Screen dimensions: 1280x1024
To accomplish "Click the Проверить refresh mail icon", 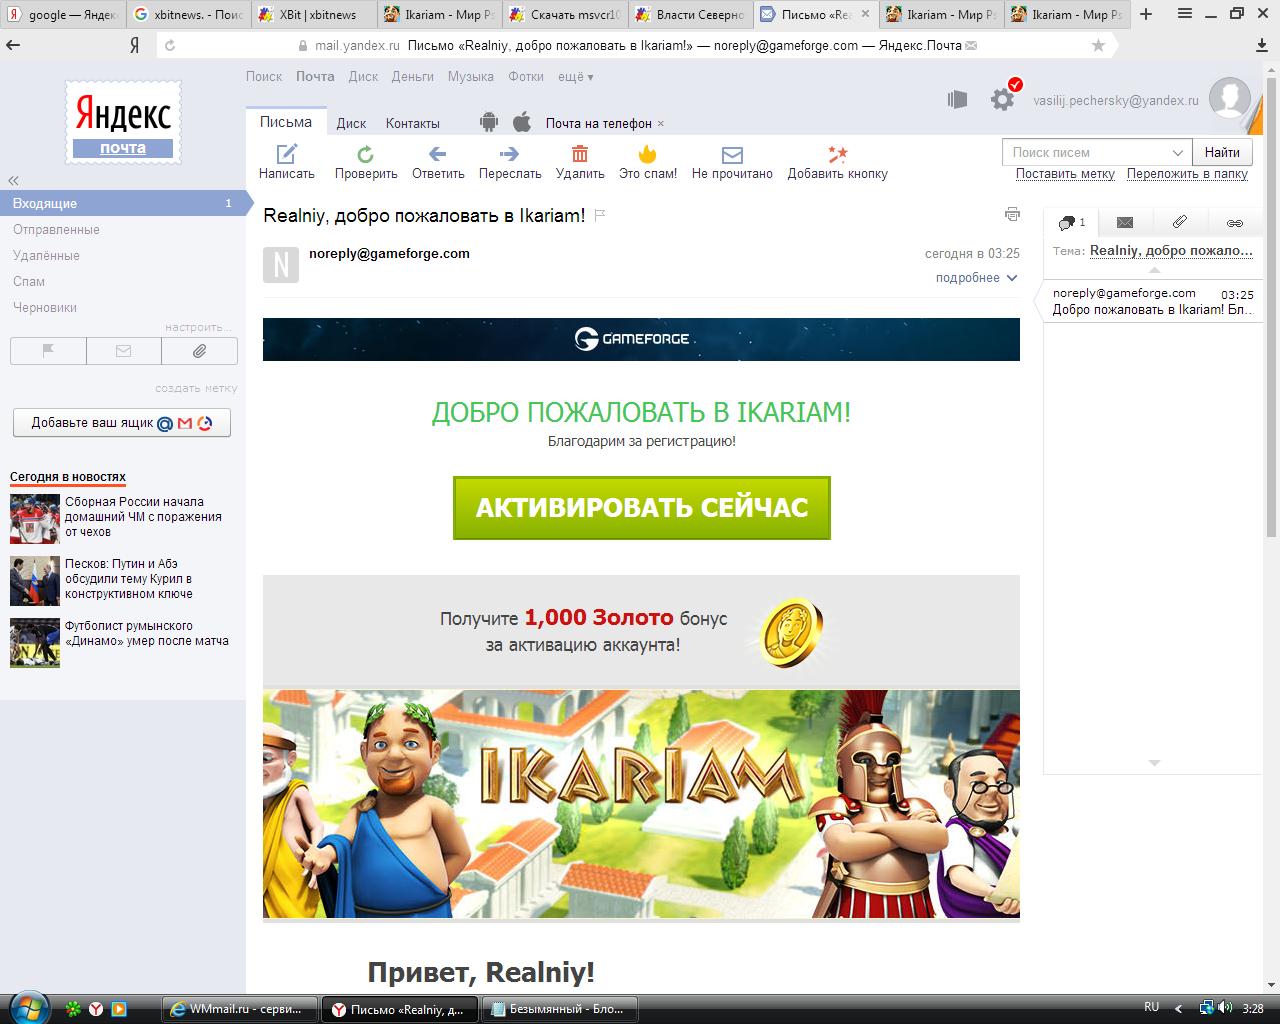I will click(366, 154).
